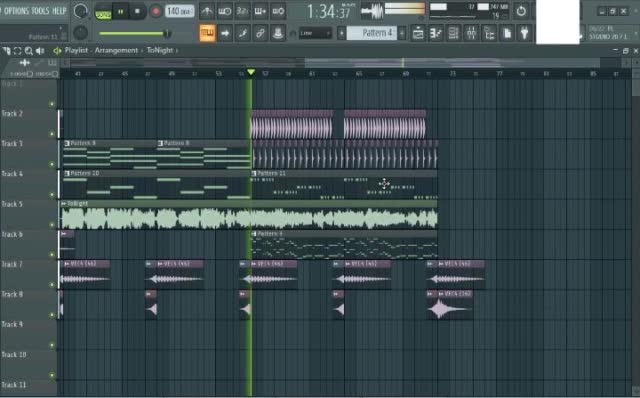Toggle overdub blend recording icon
The height and width of the screenshot is (398, 640).
point(260,11)
